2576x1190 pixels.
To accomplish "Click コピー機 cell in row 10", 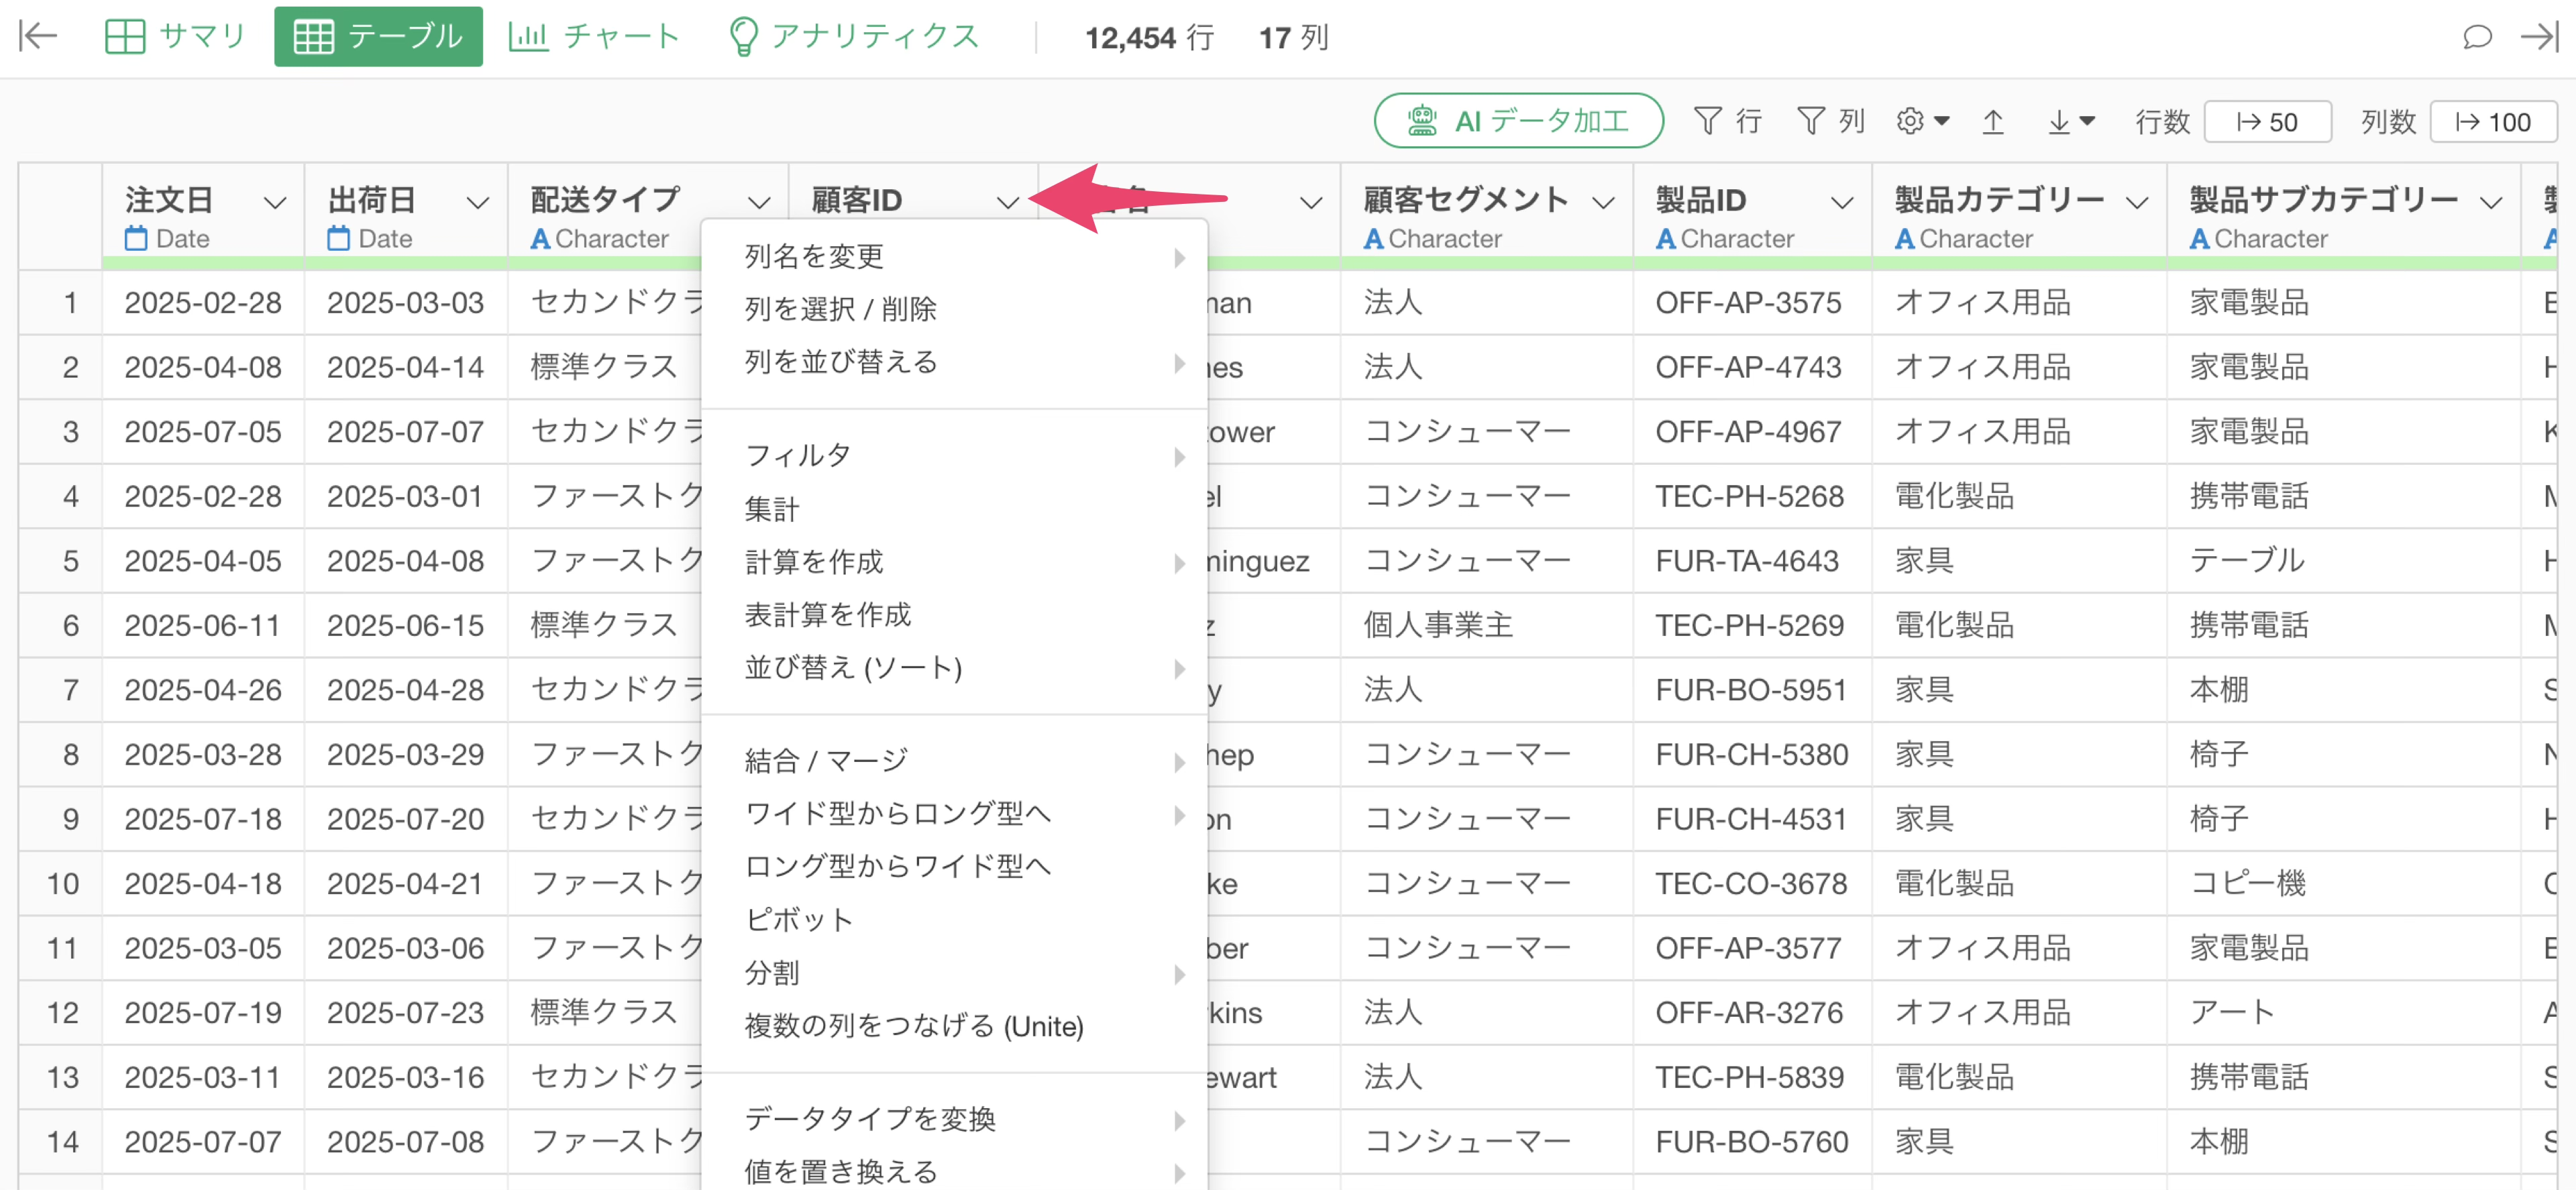I will [2343, 884].
